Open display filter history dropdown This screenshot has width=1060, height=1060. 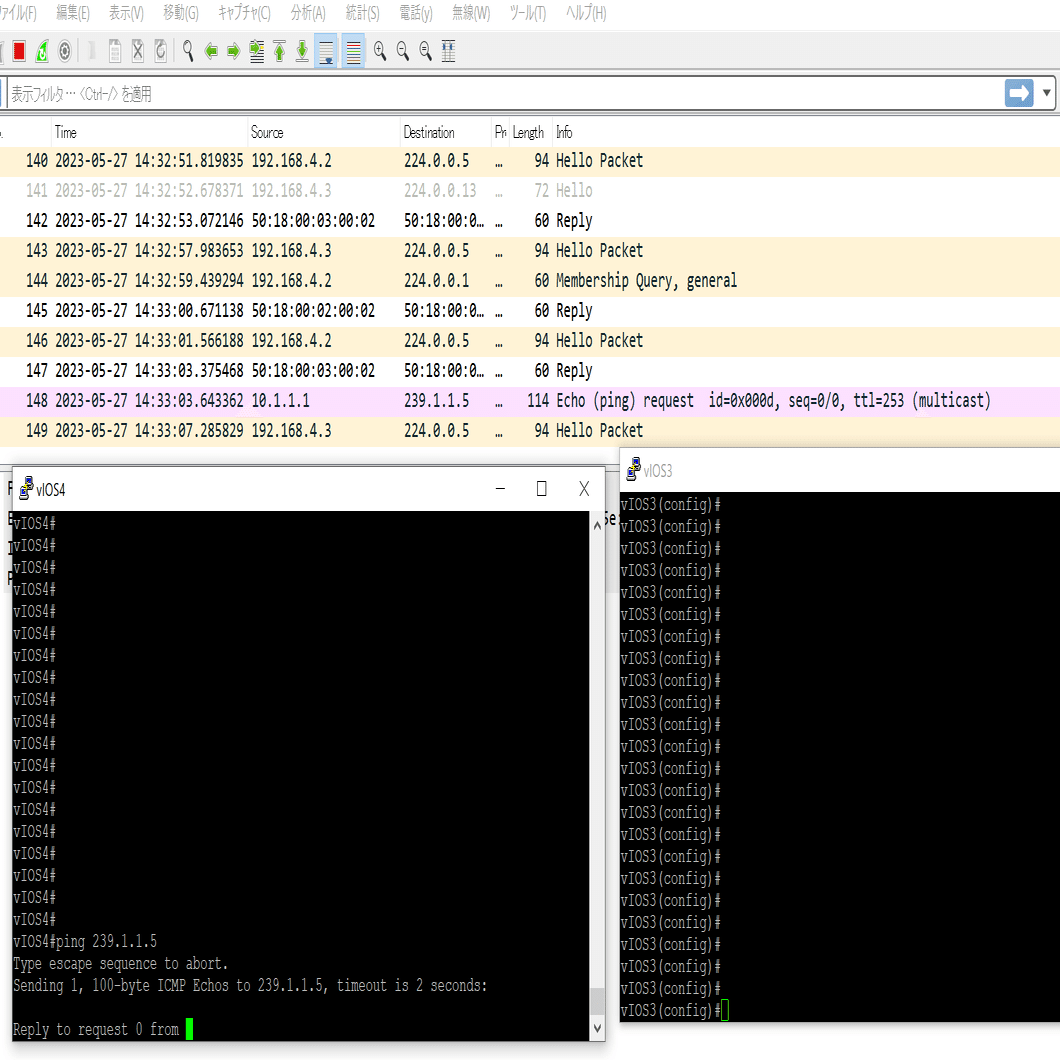coord(1046,93)
